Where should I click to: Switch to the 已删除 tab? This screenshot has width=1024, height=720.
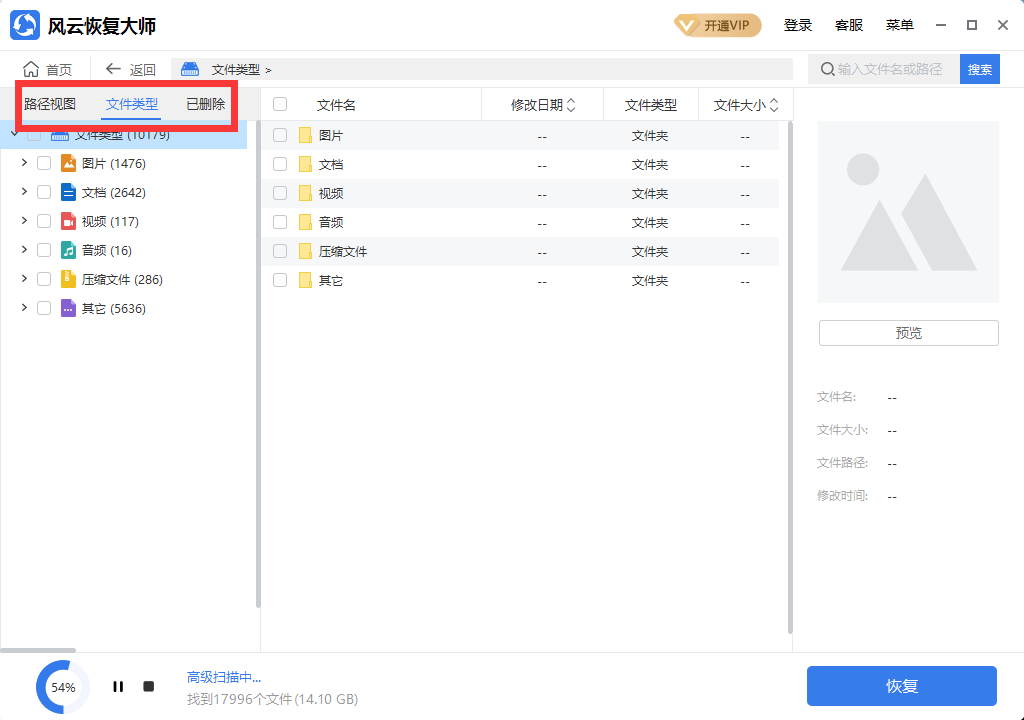[x=204, y=103]
